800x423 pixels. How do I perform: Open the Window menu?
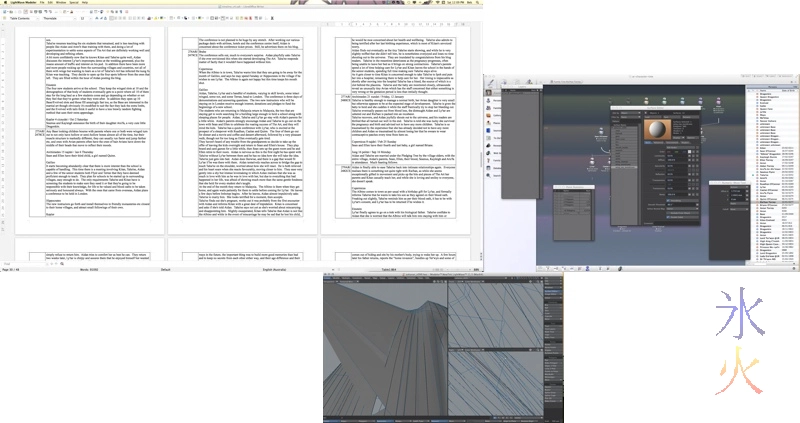point(60,3)
